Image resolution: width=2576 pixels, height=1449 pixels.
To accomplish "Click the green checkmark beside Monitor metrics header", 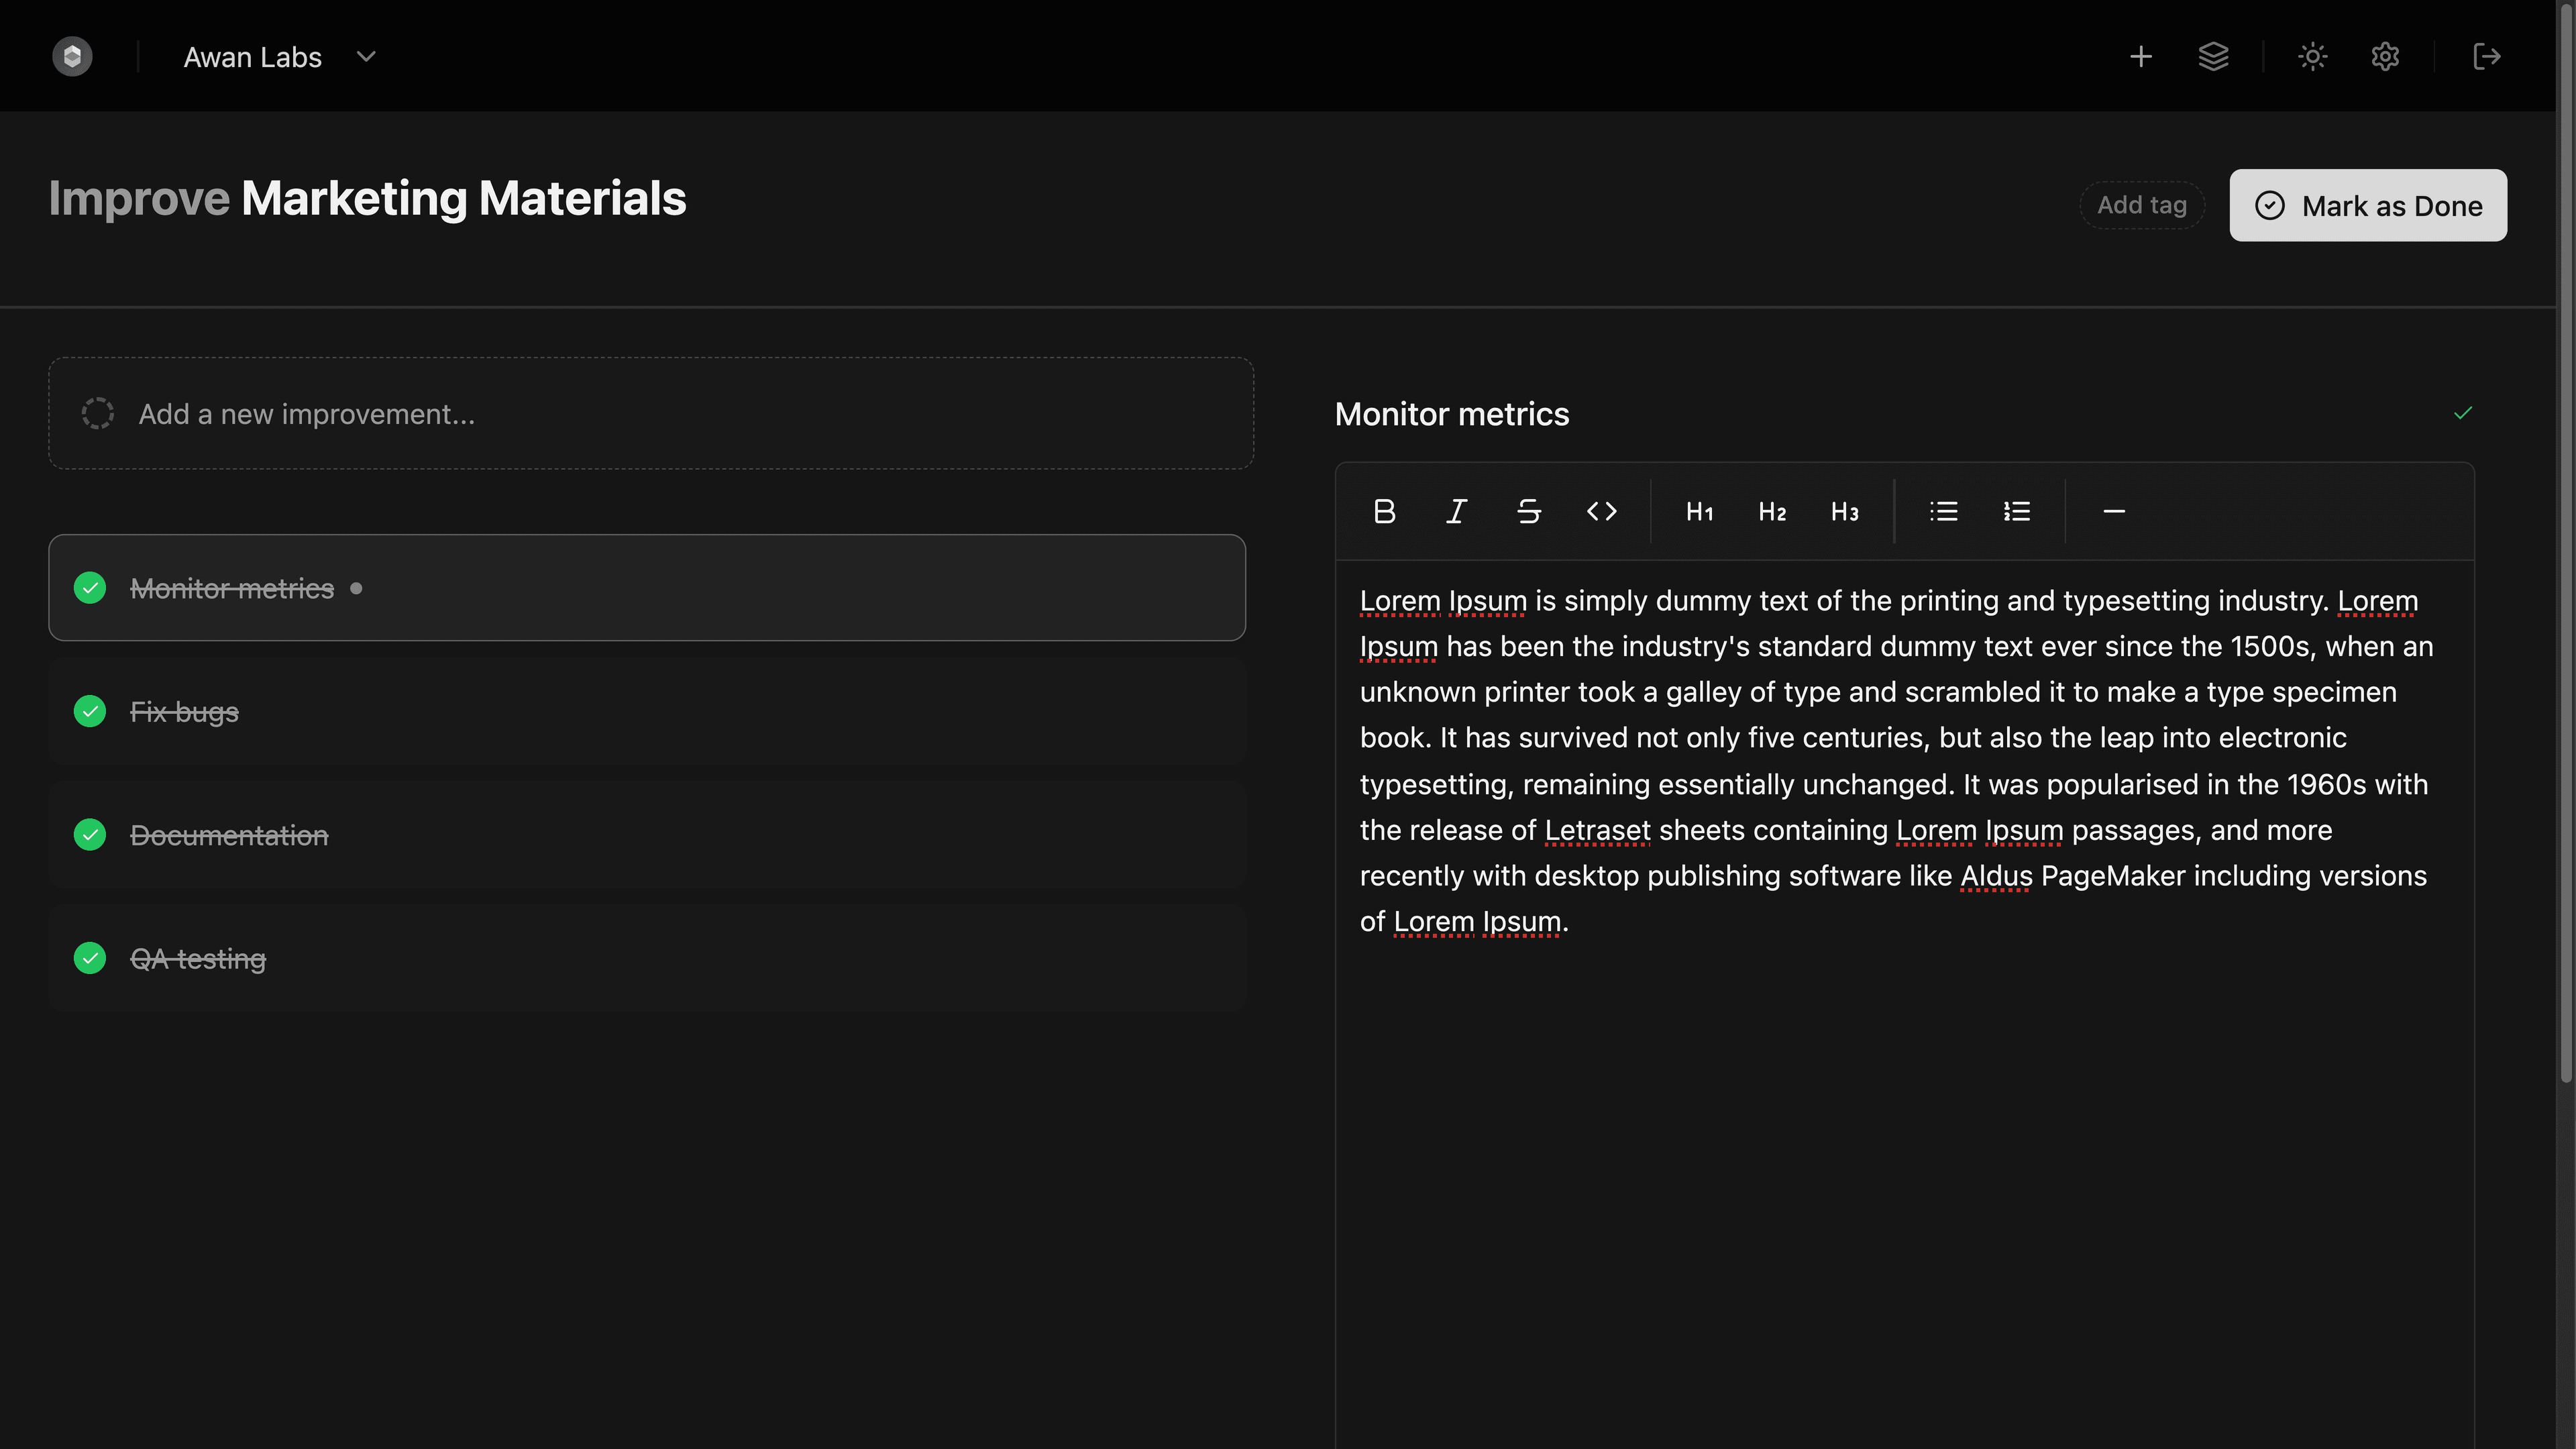I will tap(2462, 413).
